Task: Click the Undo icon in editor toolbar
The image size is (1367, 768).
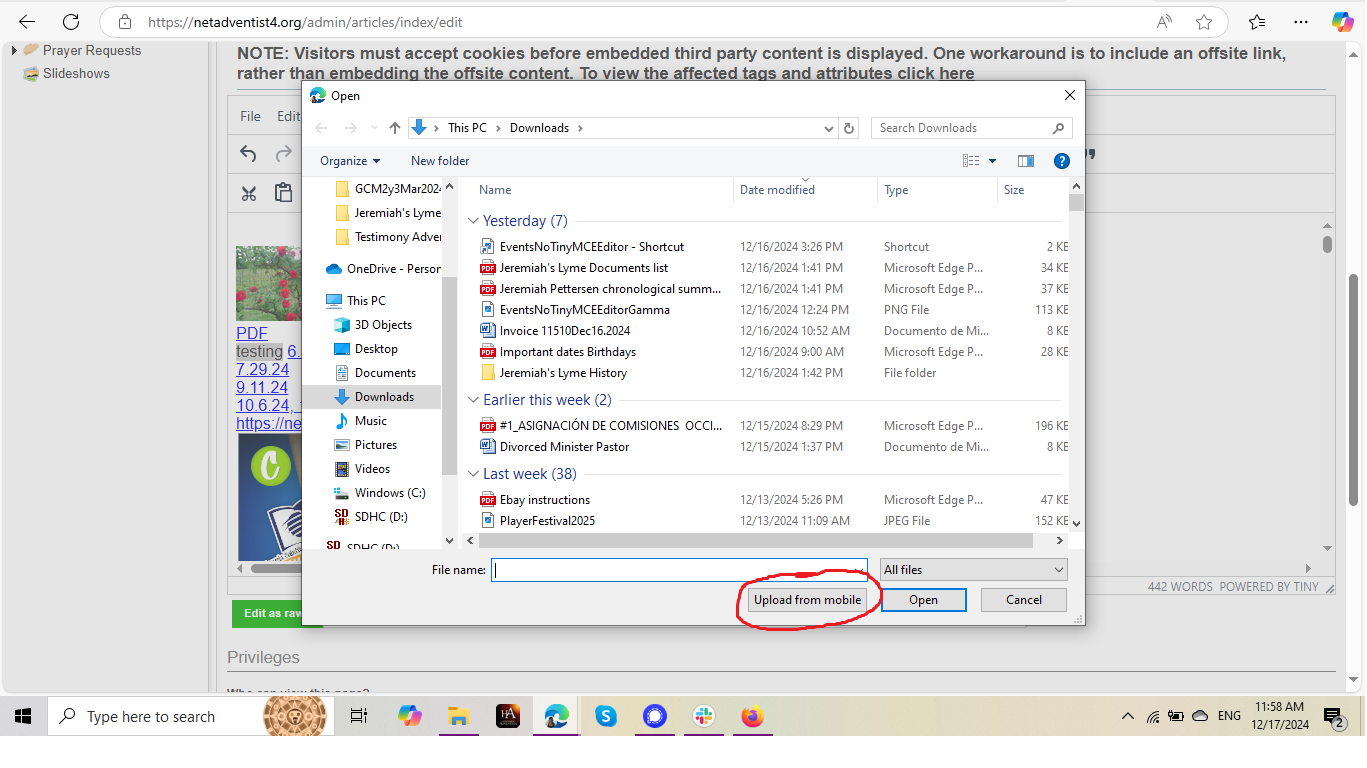Action: (x=249, y=154)
